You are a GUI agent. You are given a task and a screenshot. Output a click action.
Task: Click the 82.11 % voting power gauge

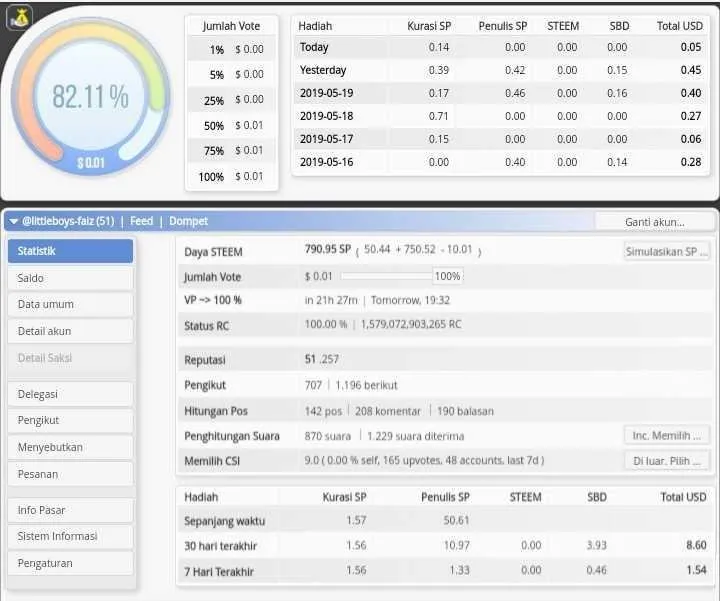coord(90,97)
